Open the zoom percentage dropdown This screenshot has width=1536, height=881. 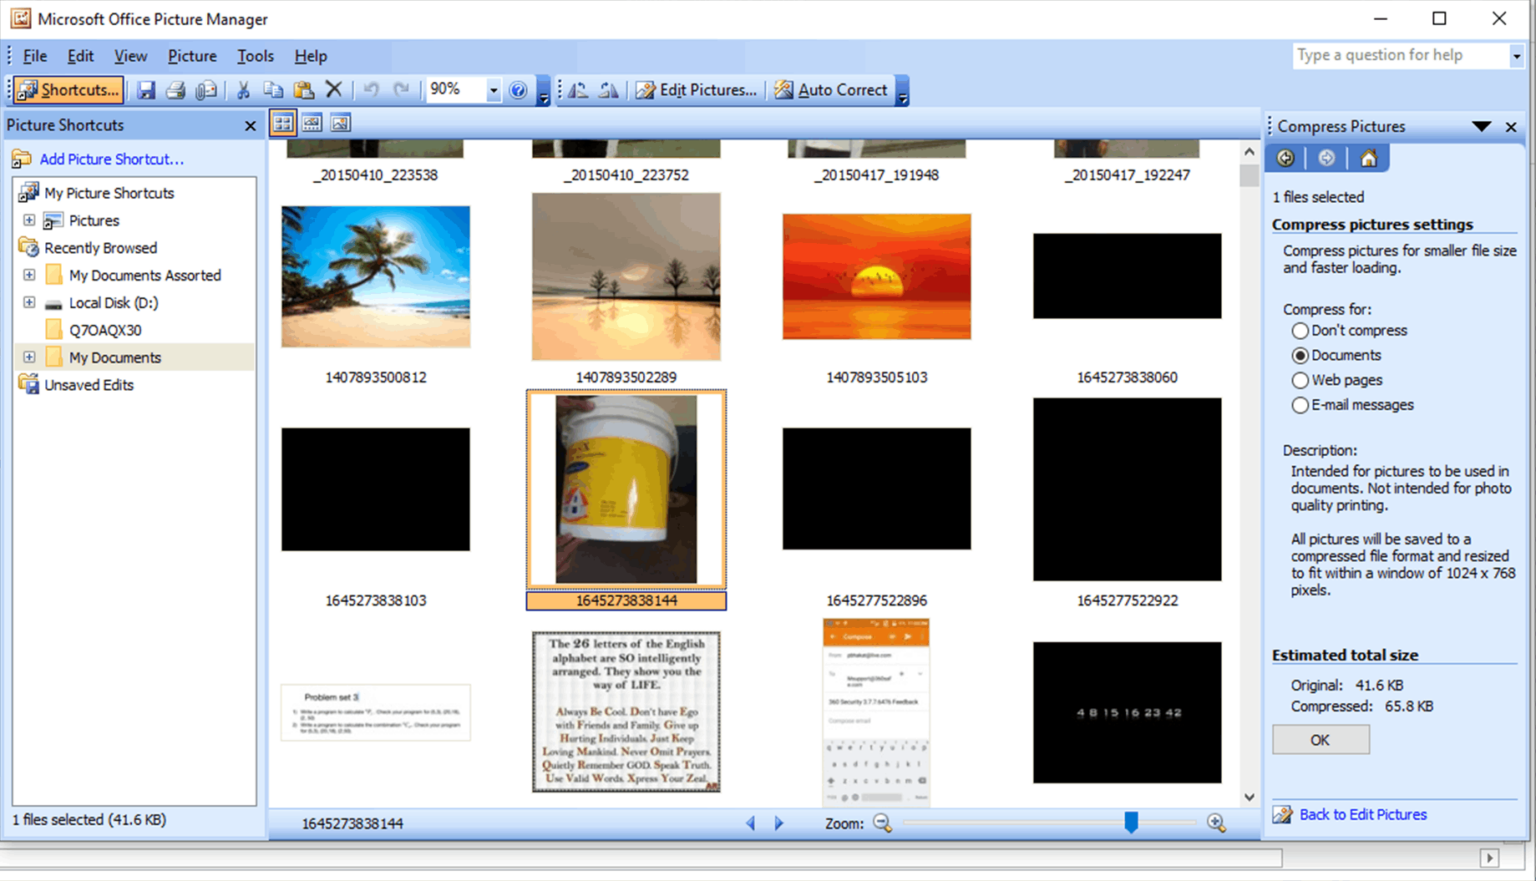(493, 90)
